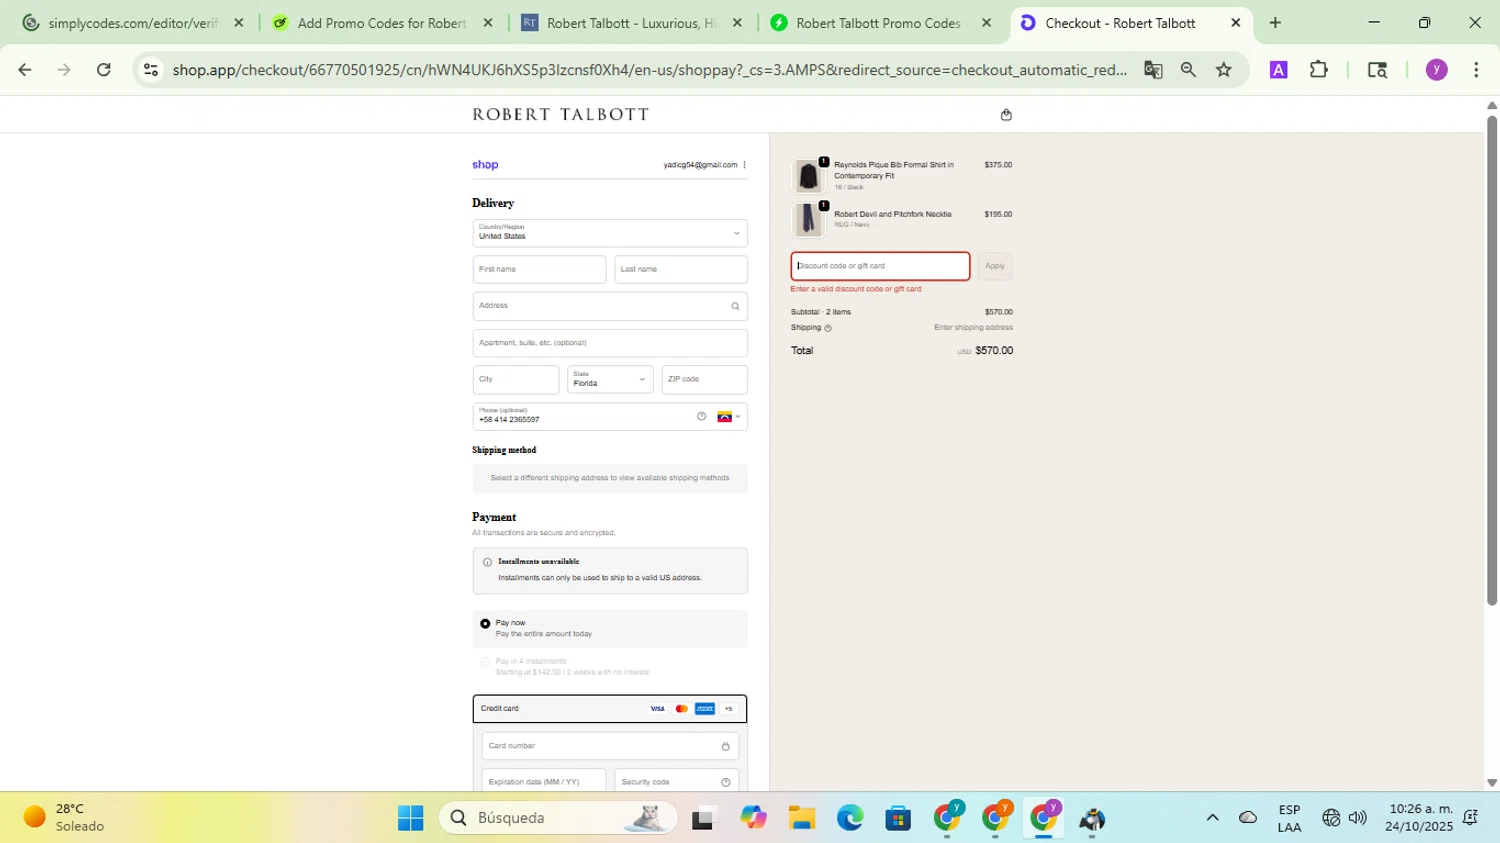The height and width of the screenshot is (843, 1500).
Task: Click the Apply discount button
Action: click(x=995, y=266)
